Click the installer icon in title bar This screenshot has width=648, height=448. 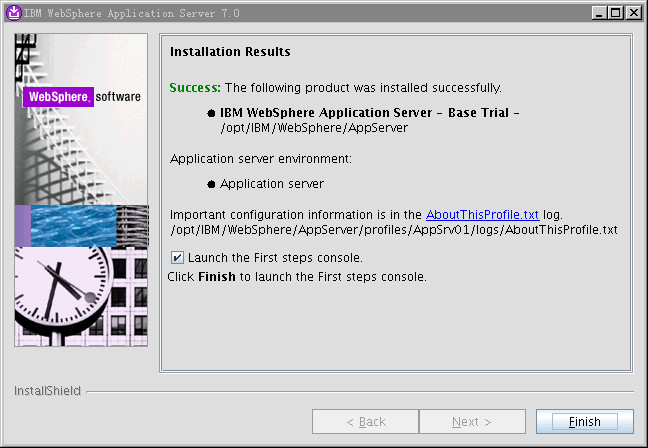(x=13, y=12)
